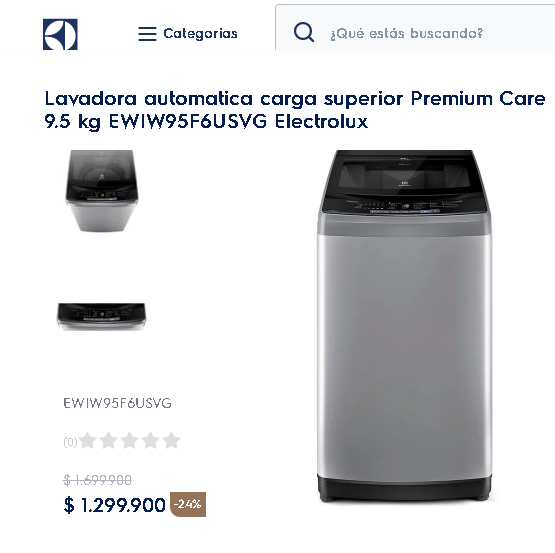Click the (0) review count
Image resolution: width=555 pixels, height=553 pixels.
pyautogui.click(x=70, y=442)
